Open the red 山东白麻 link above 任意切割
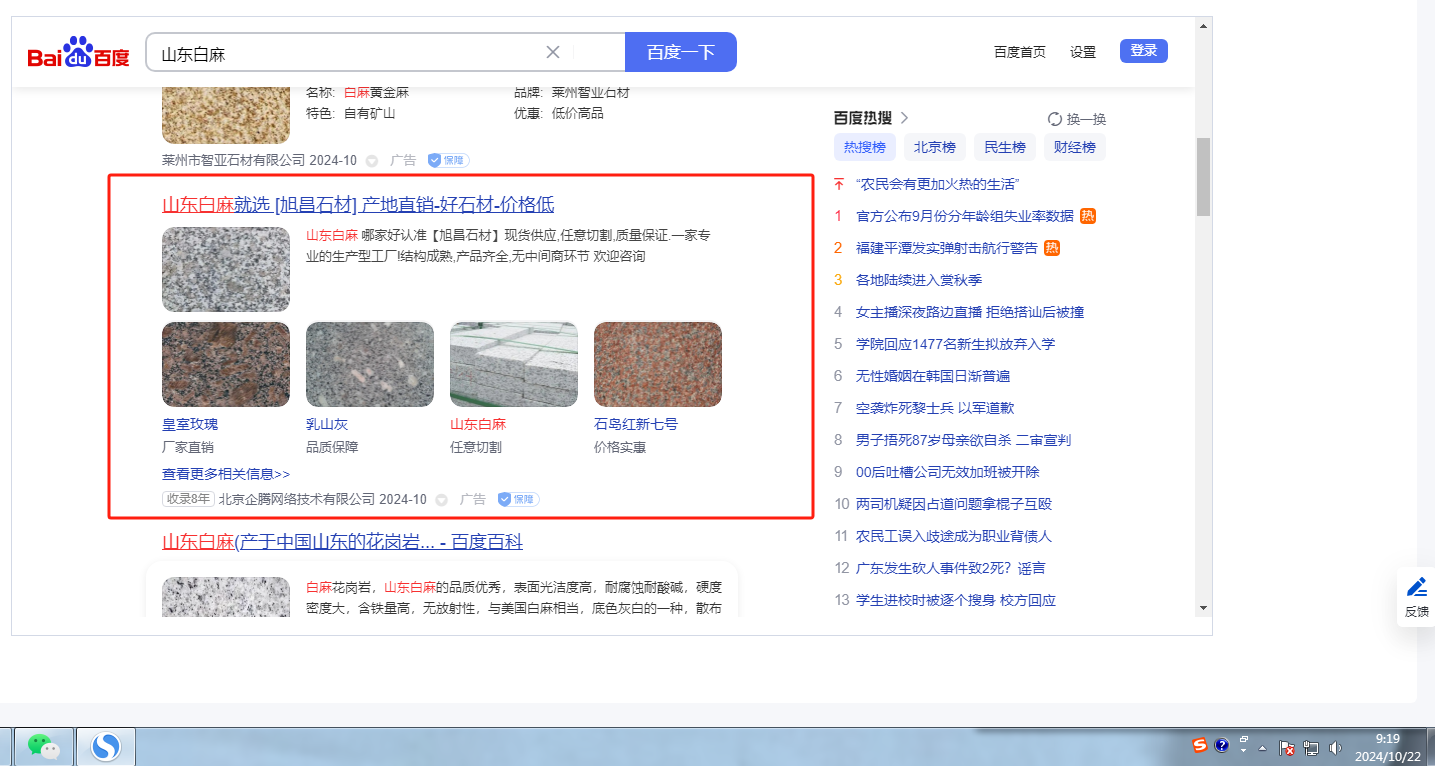Viewport: 1435px width, 766px height. click(x=478, y=424)
